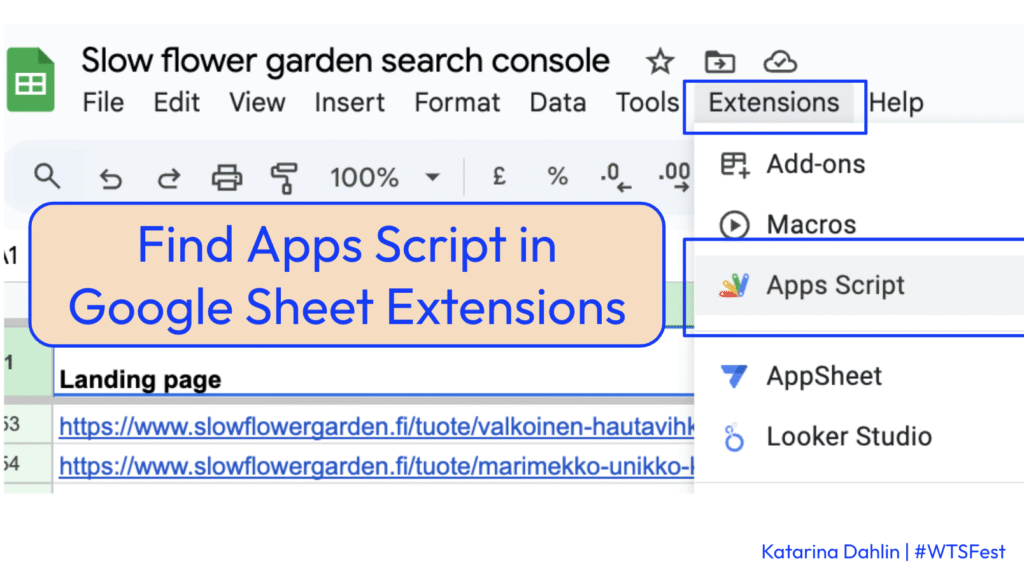The height and width of the screenshot is (573, 1024).
Task: Star this spreadsheet document
Action: click(660, 62)
